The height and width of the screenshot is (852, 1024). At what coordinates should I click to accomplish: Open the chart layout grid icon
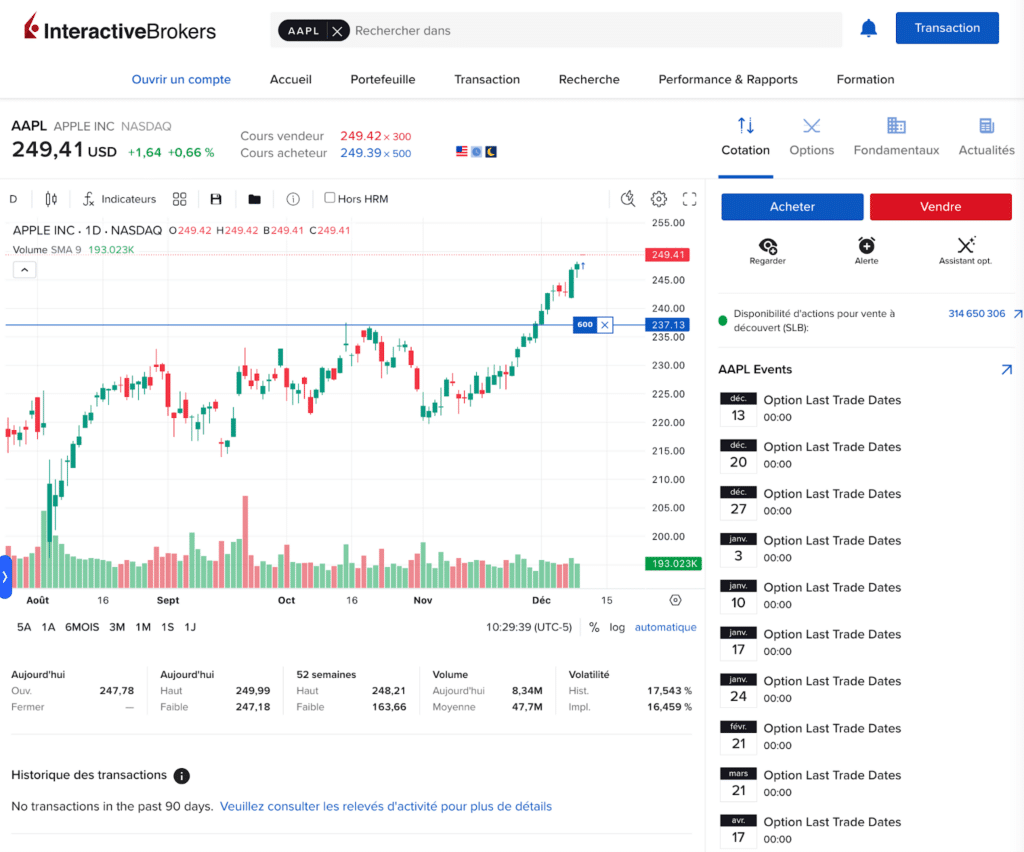point(180,199)
